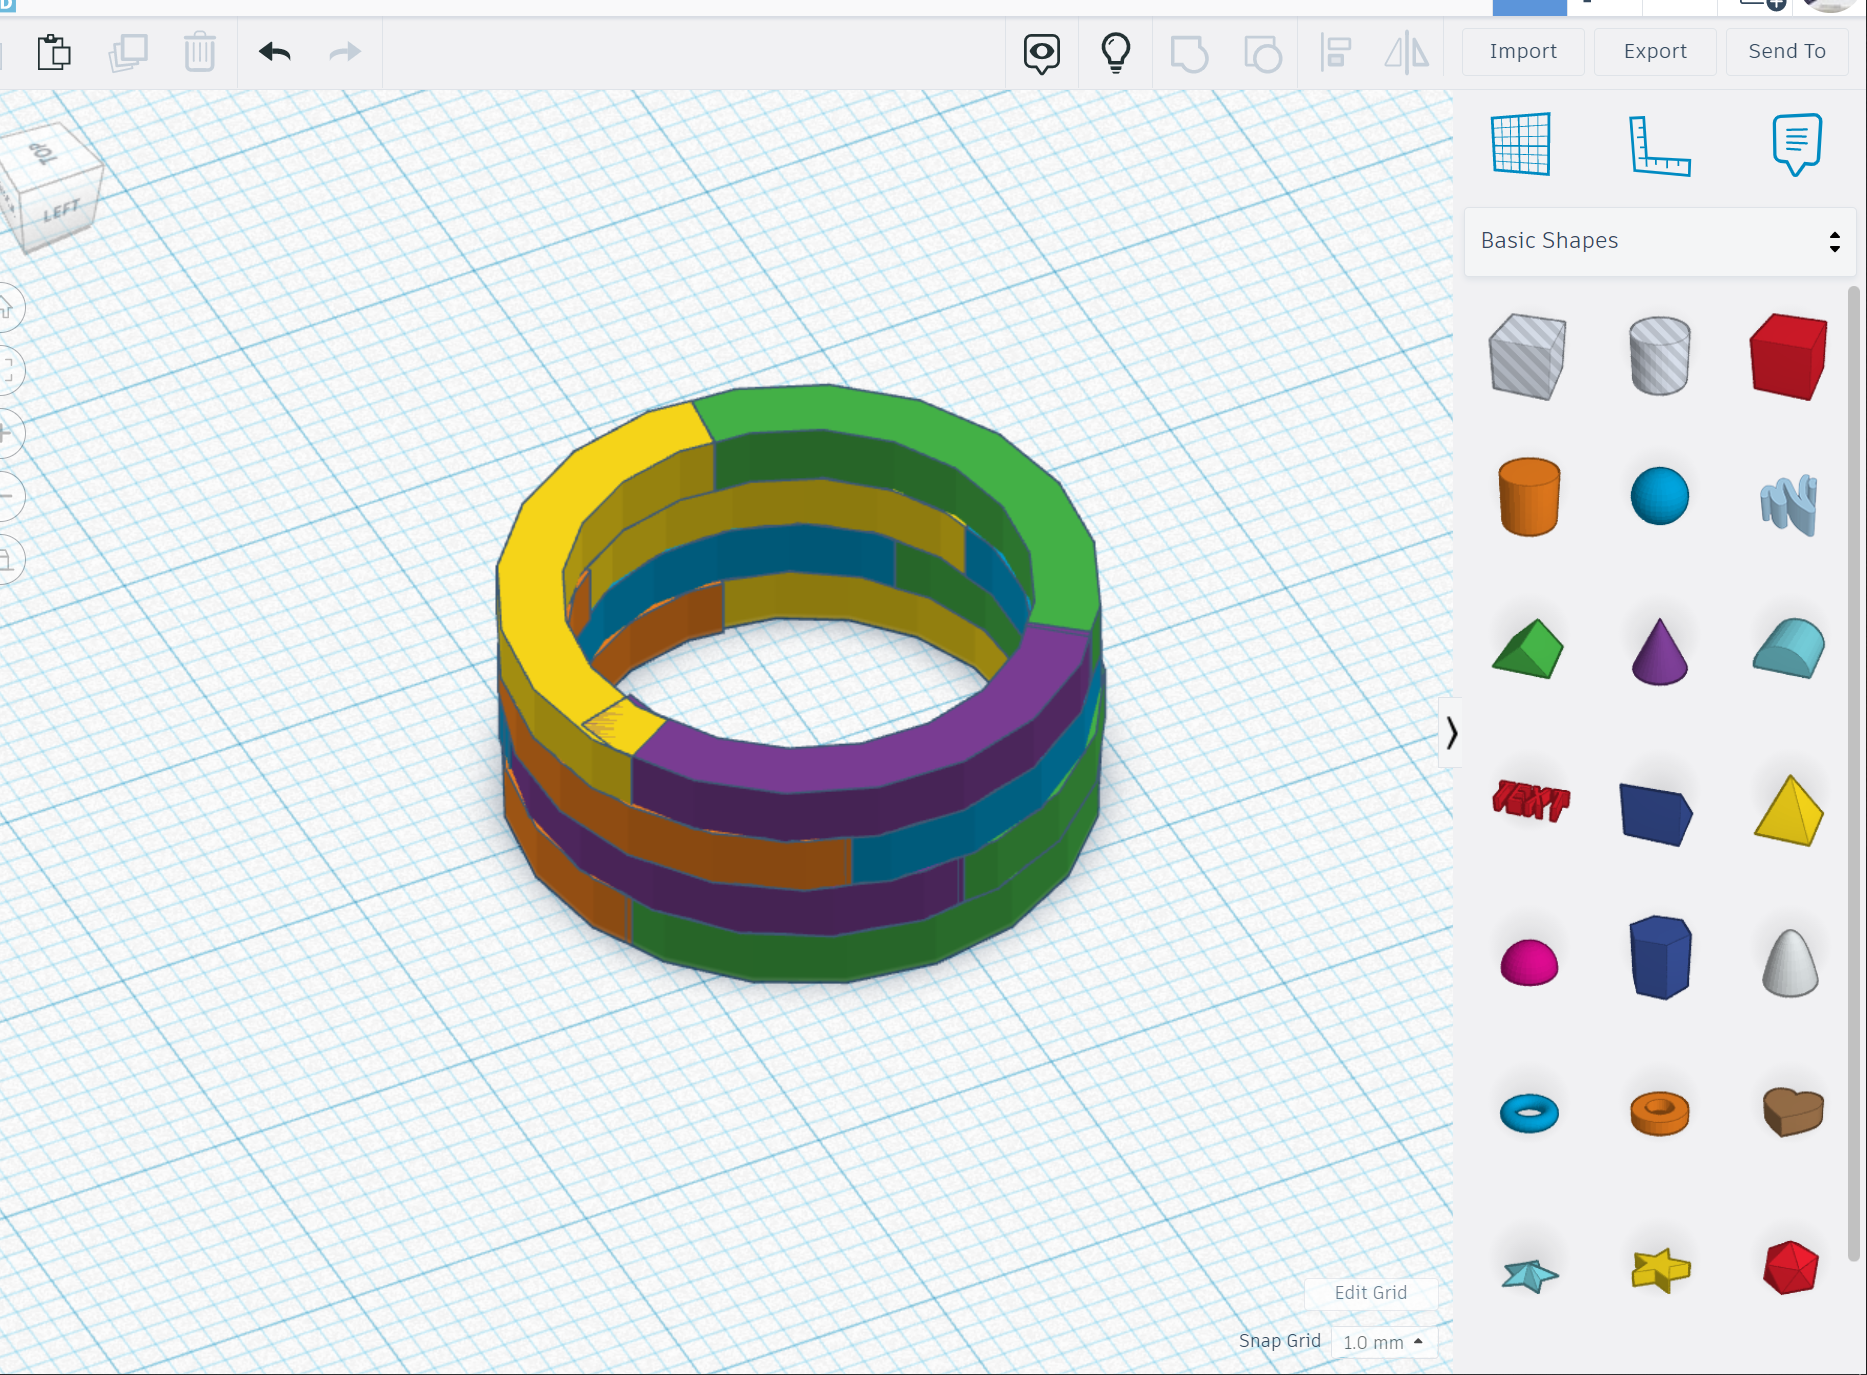Pick the orange Cylinder shape
The height and width of the screenshot is (1375, 1867).
pyautogui.click(x=1529, y=497)
